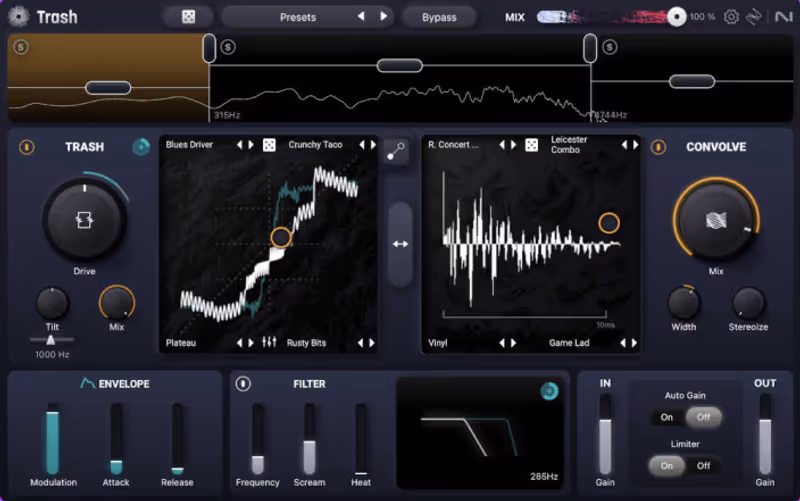Click the high band gain handle

tap(692, 81)
